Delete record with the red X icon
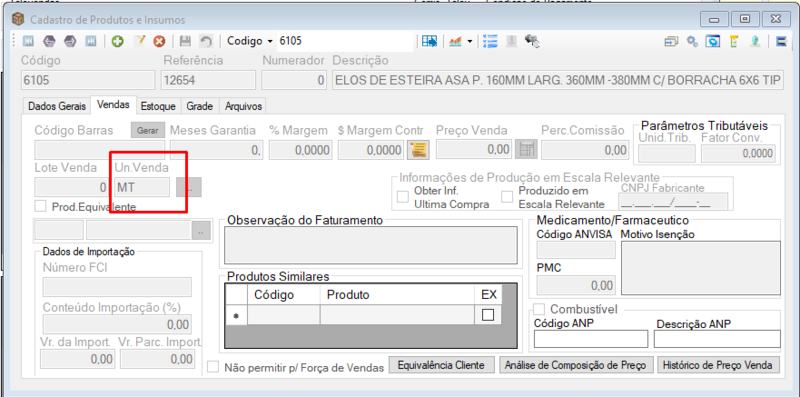The height and width of the screenshot is (397, 800). point(160,41)
